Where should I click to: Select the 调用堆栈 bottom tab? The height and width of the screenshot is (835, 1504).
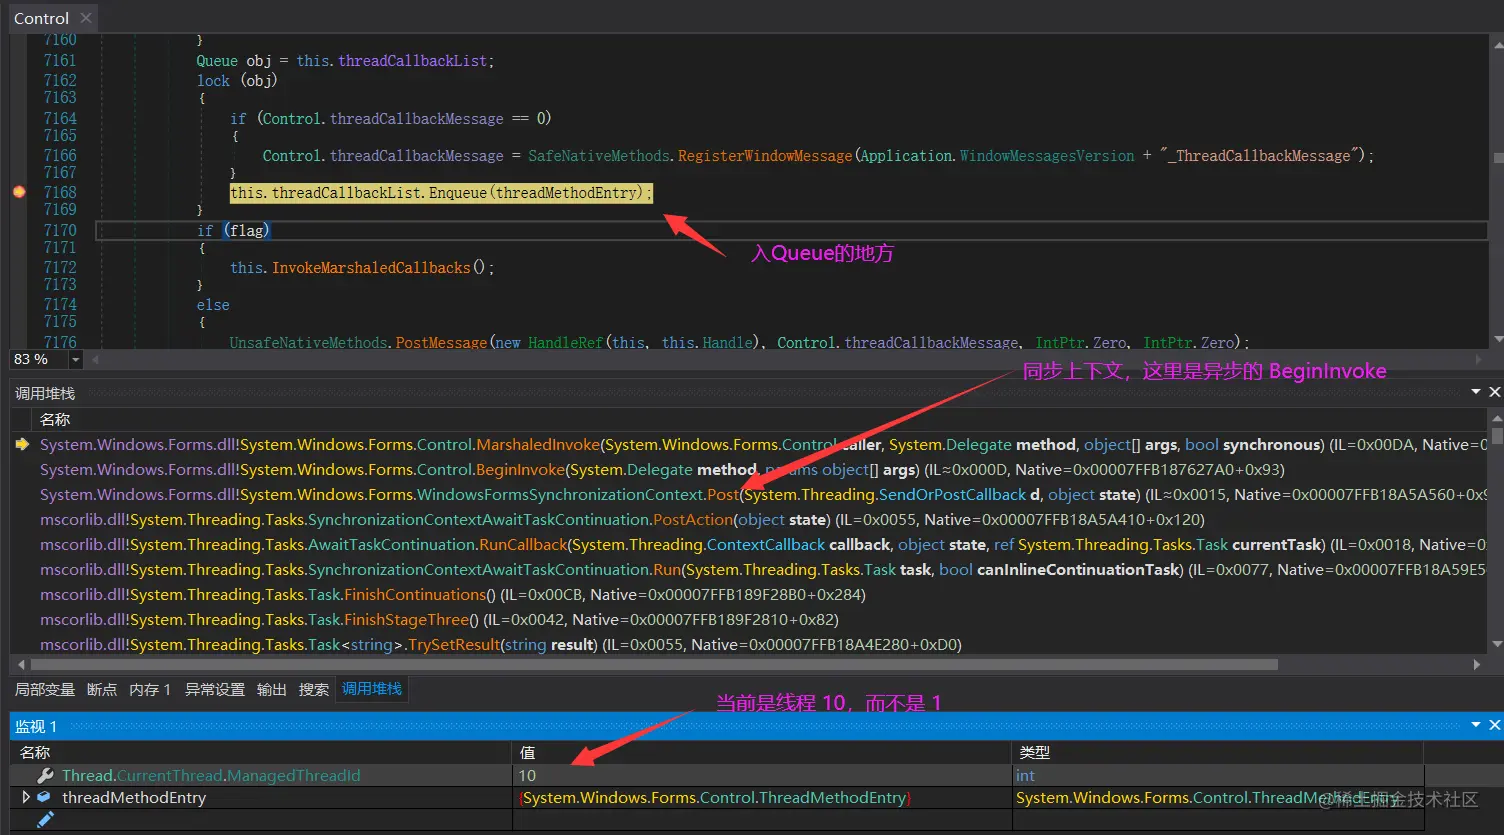pos(372,689)
